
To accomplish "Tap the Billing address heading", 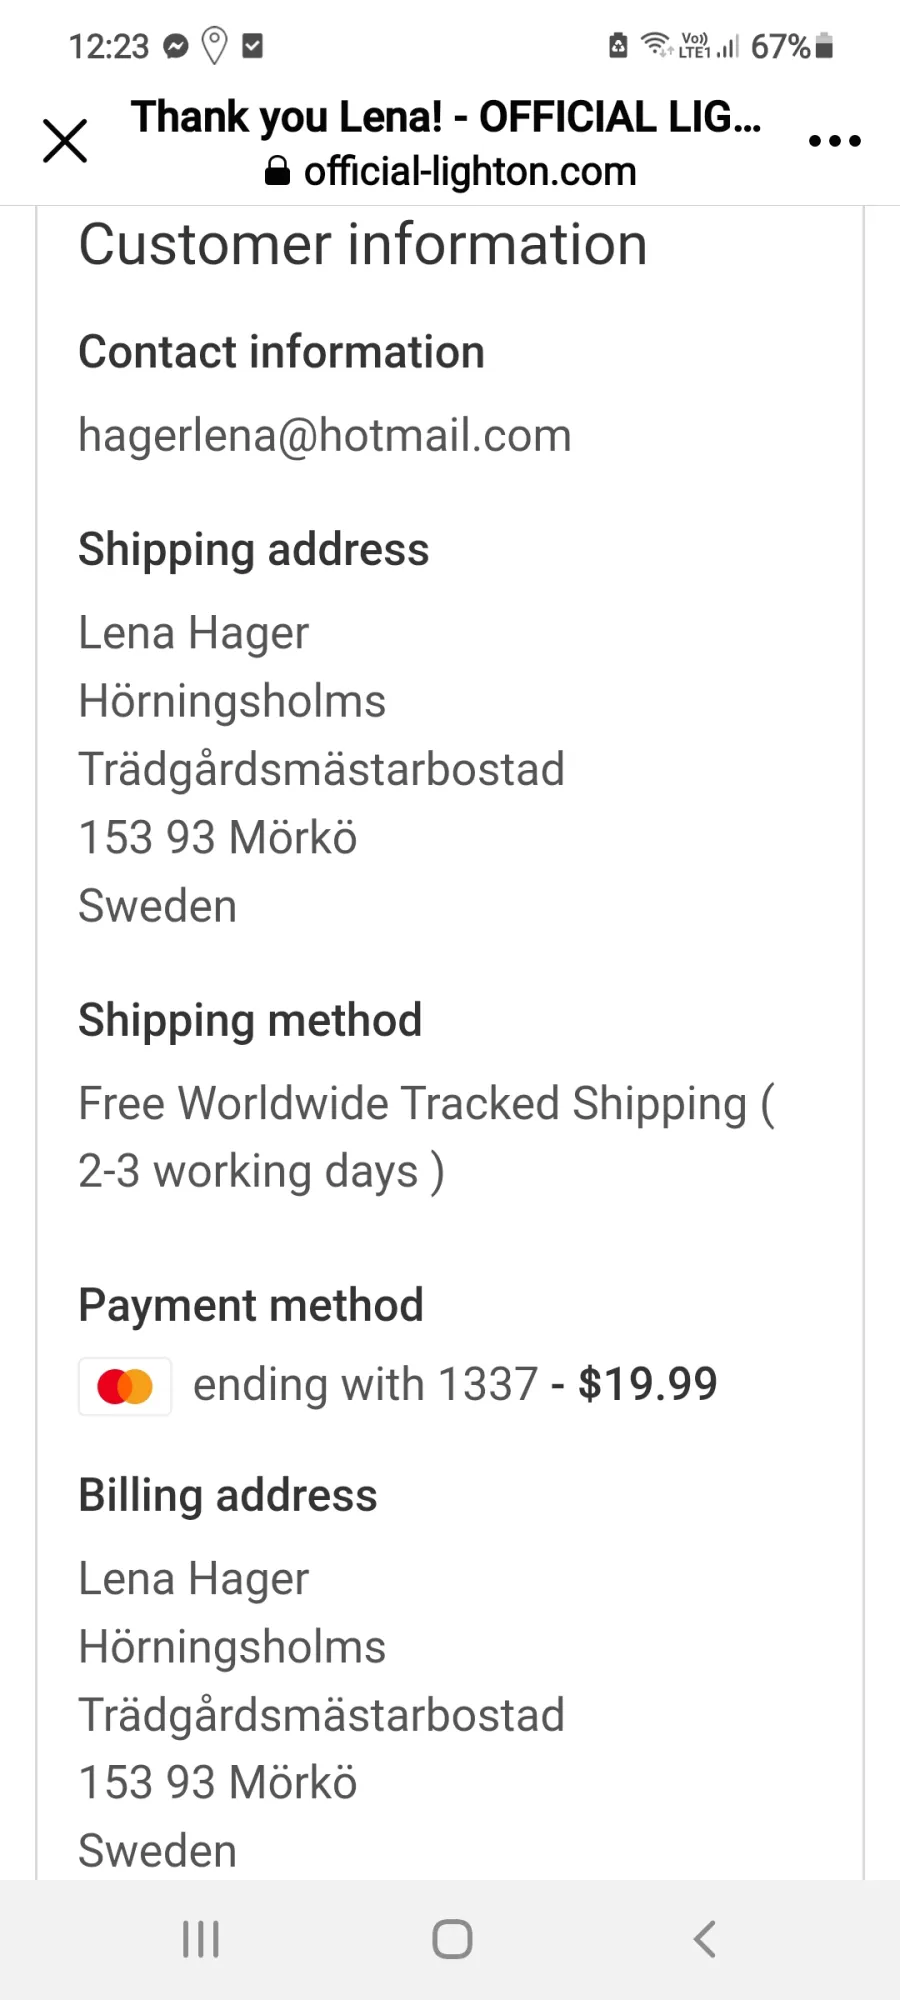I will click(228, 1496).
